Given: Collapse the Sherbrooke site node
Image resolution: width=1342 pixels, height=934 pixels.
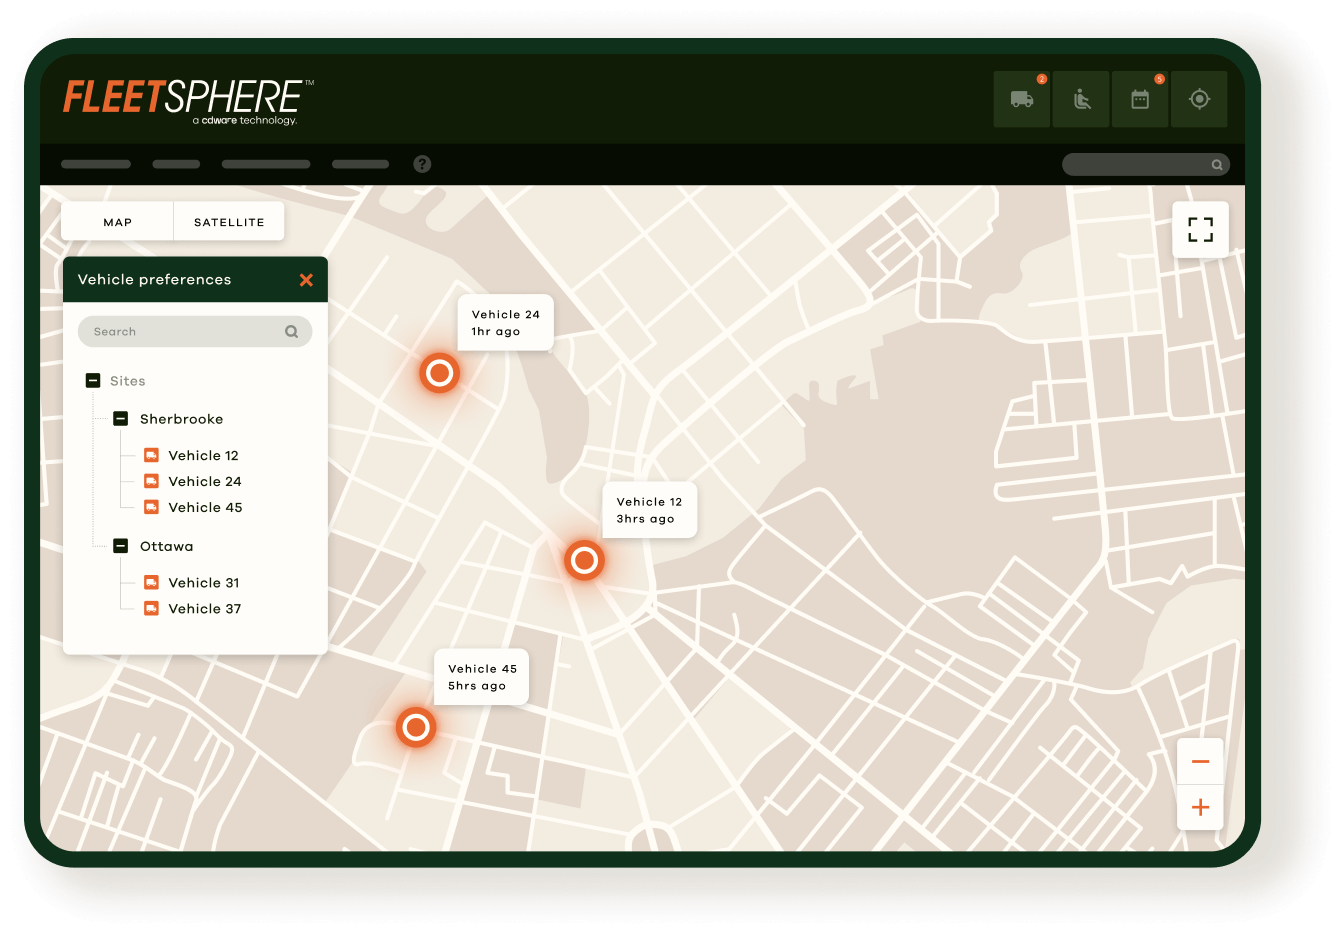Looking at the screenshot, I should [121, 419].
